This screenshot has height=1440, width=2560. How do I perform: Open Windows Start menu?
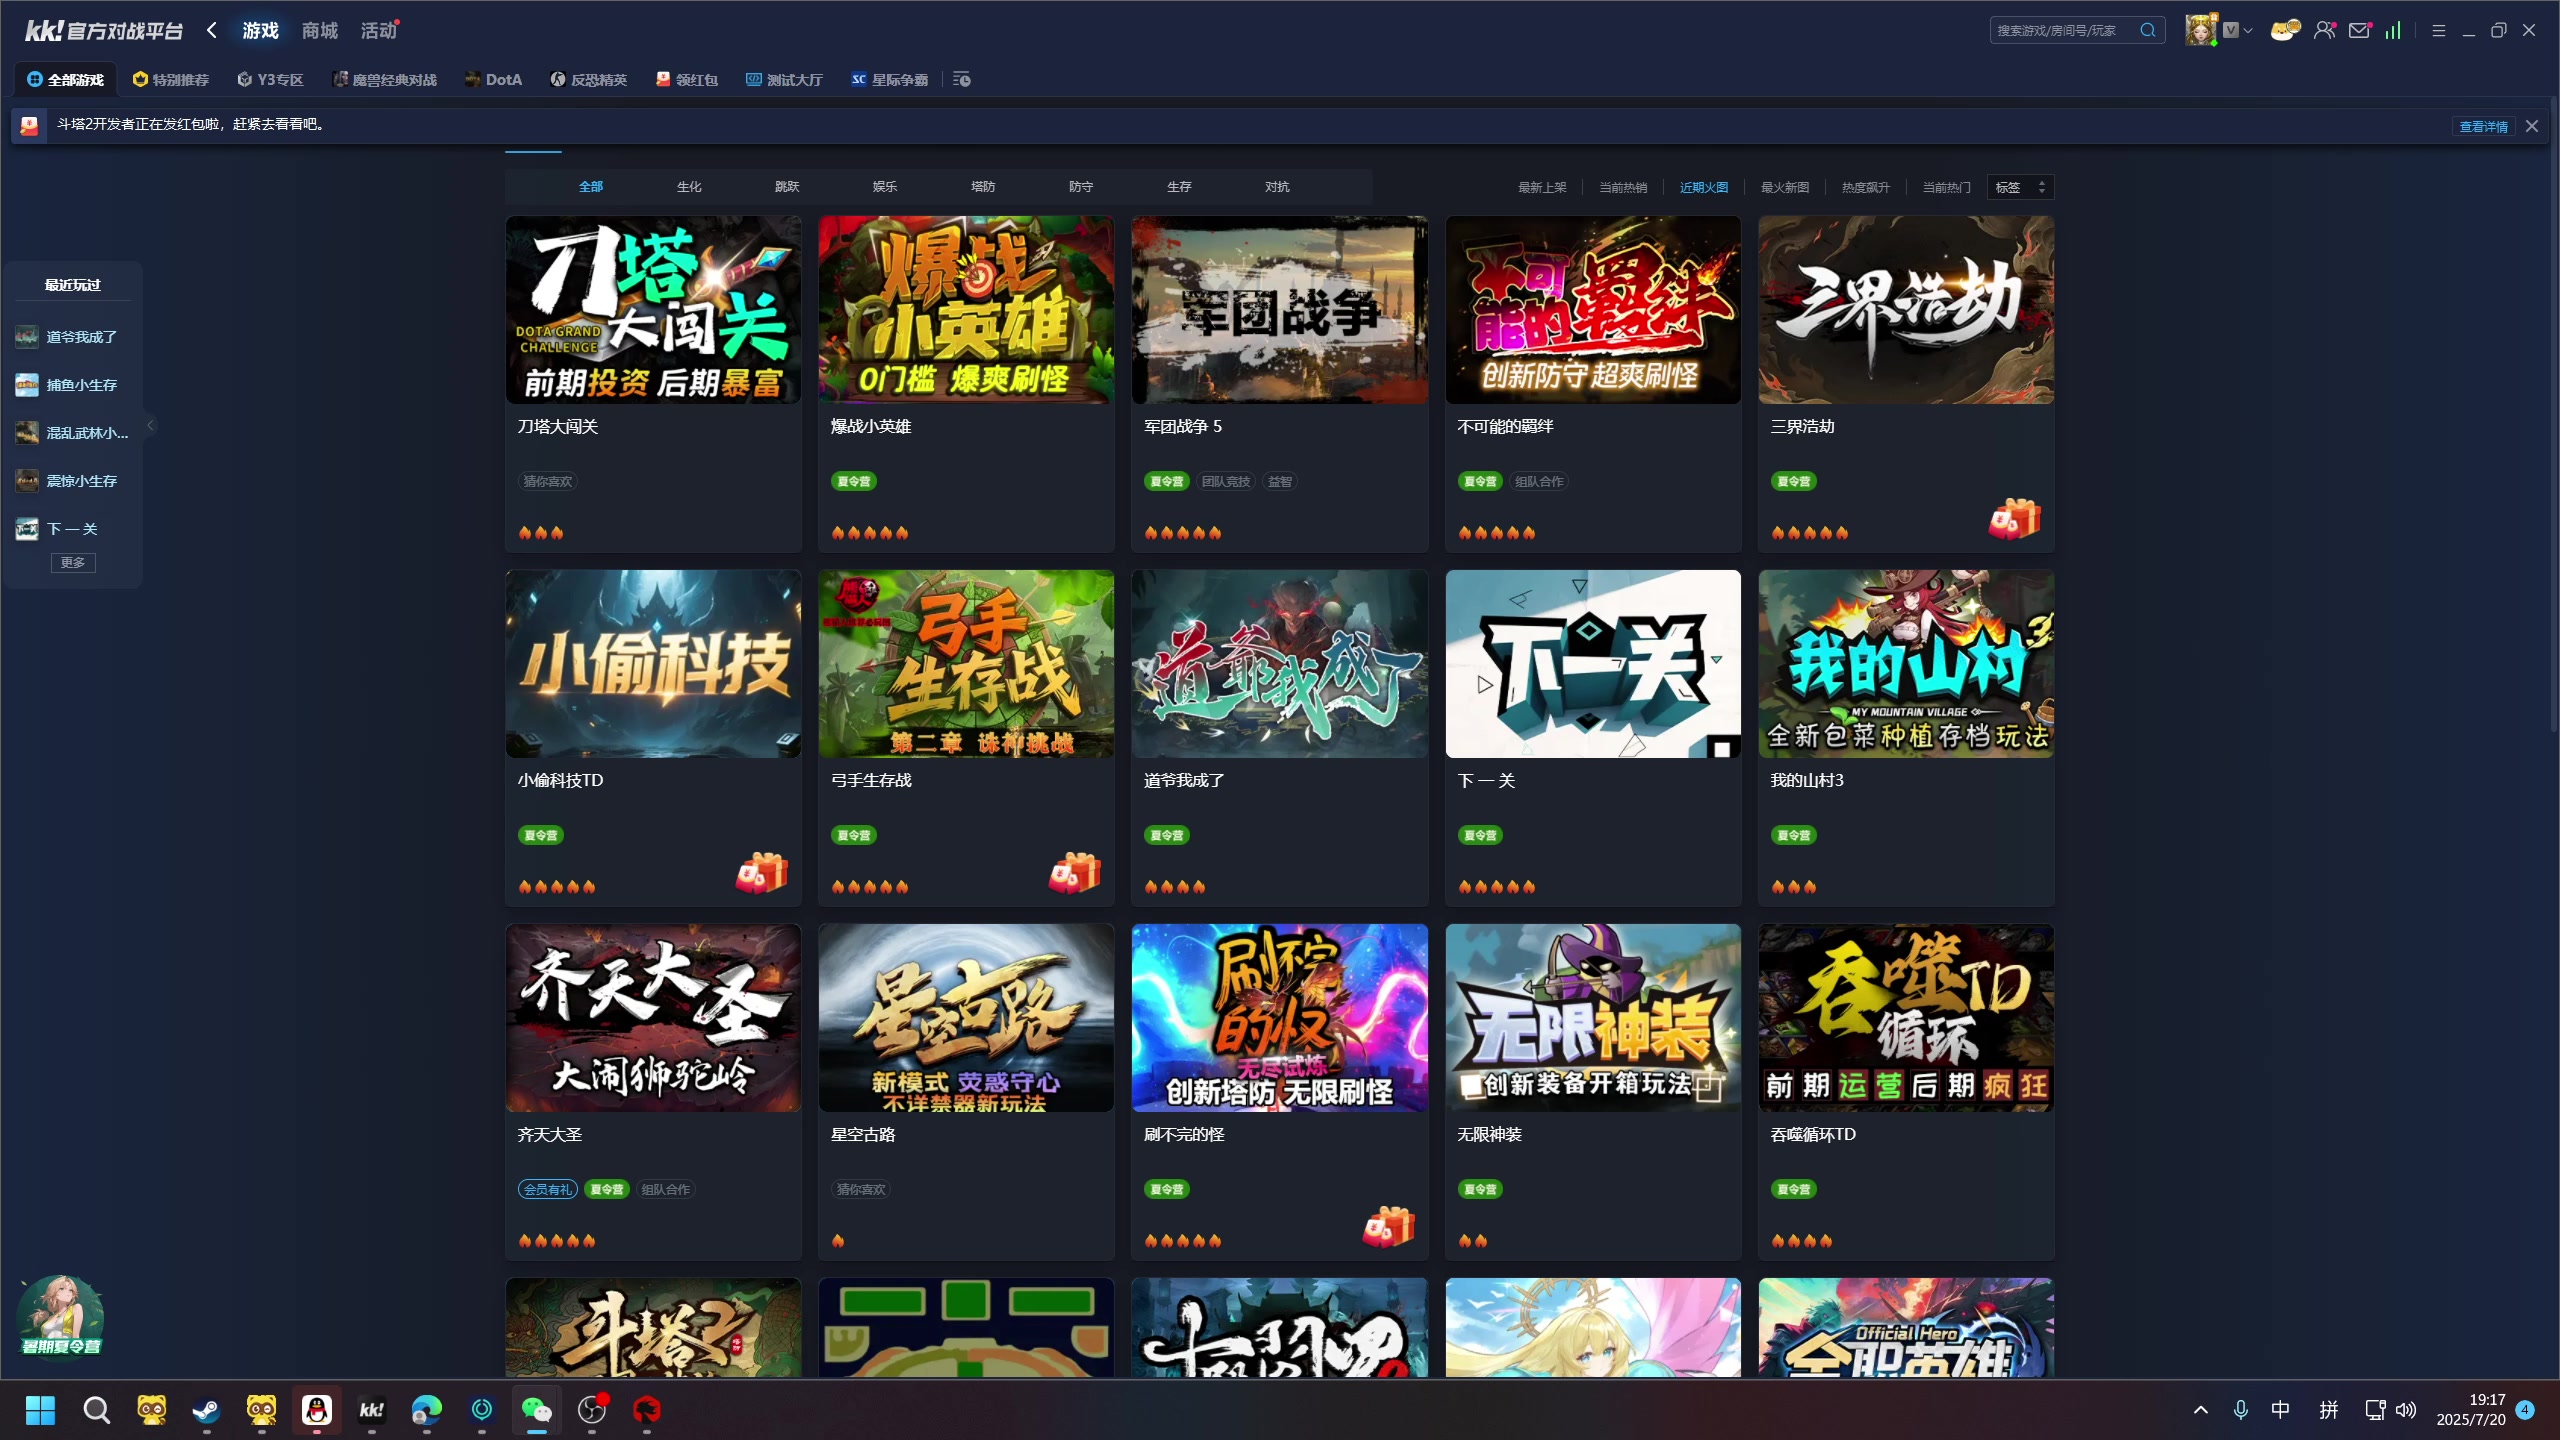click(x=40, y=1410)
